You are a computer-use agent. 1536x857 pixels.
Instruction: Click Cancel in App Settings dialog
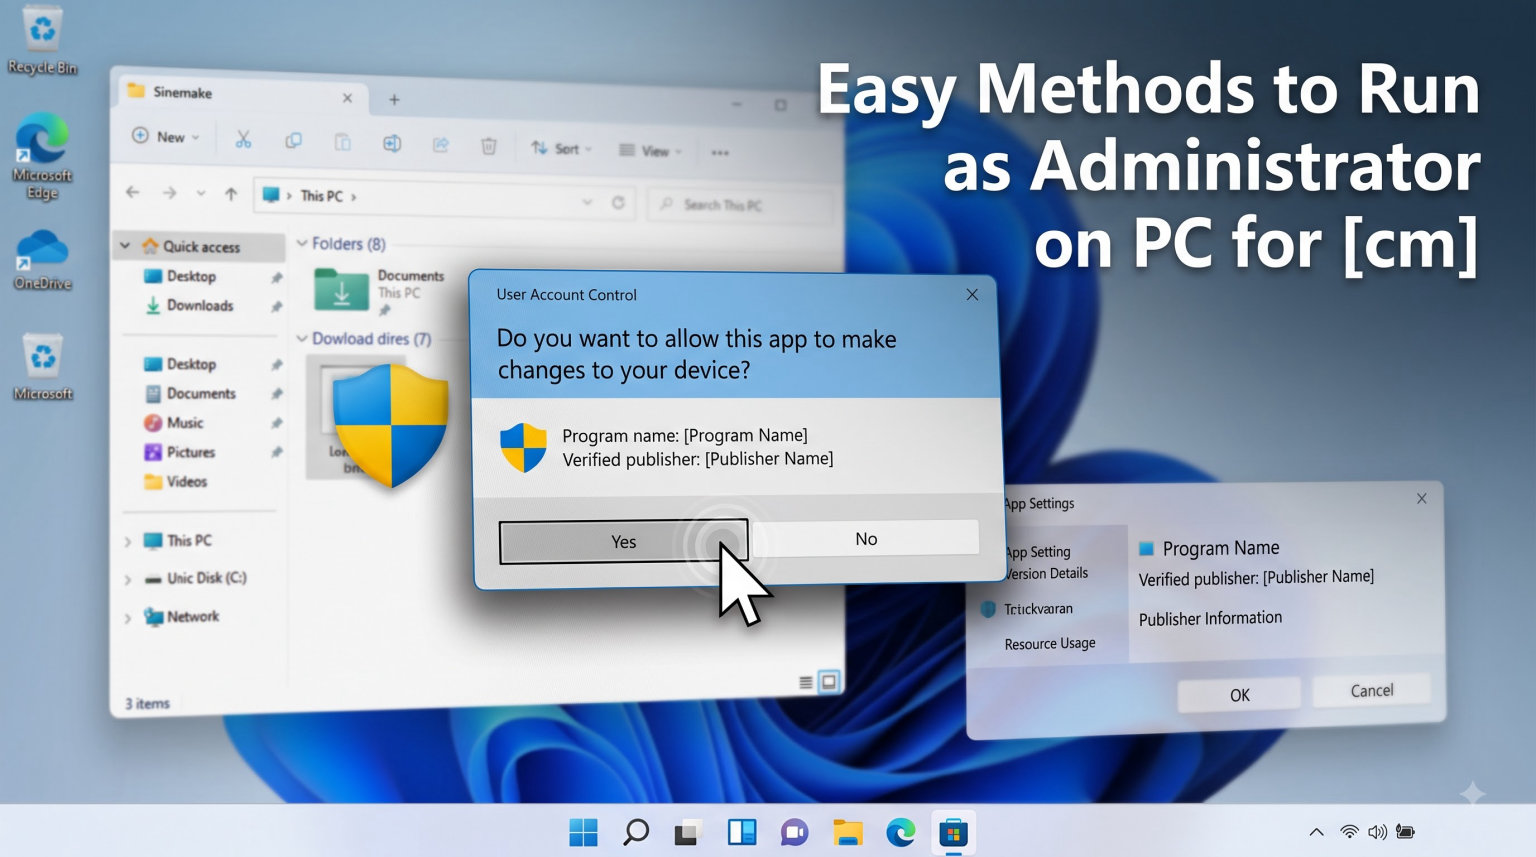coord(1371,691)
